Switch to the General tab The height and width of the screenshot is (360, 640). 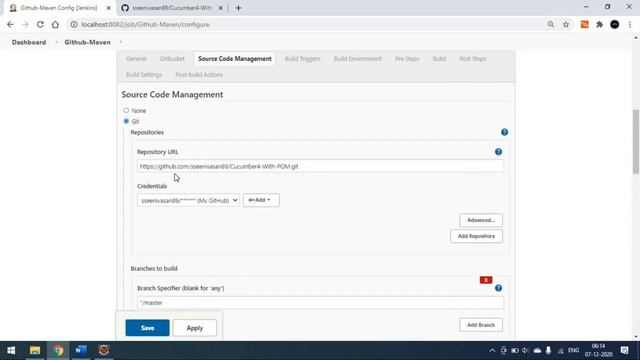136,59
